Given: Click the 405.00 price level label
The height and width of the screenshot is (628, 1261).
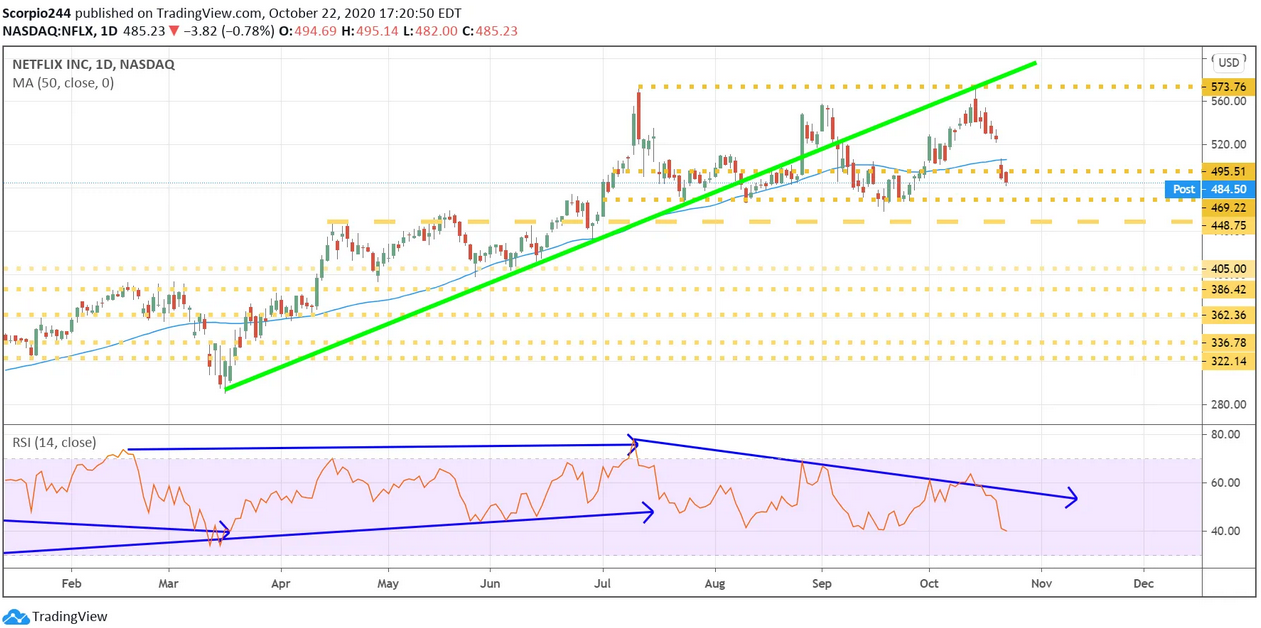Looking at the screenshot, I should (x=1227, y=268).
